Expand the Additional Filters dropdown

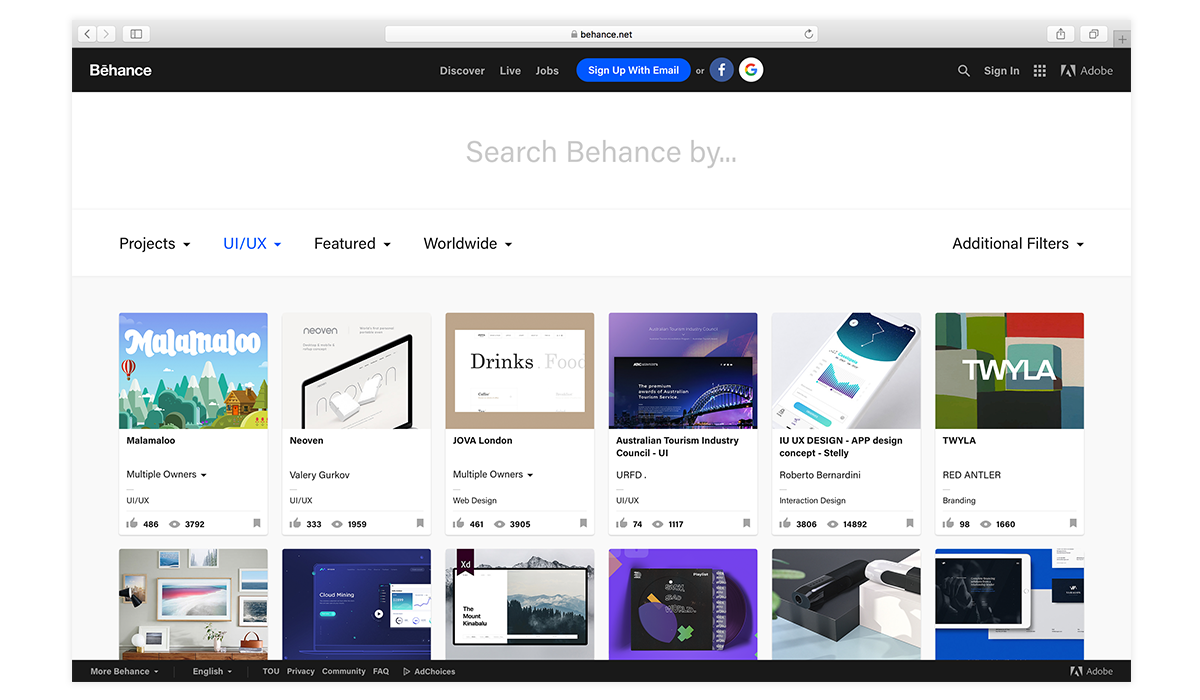click(x=1017, y=244)
